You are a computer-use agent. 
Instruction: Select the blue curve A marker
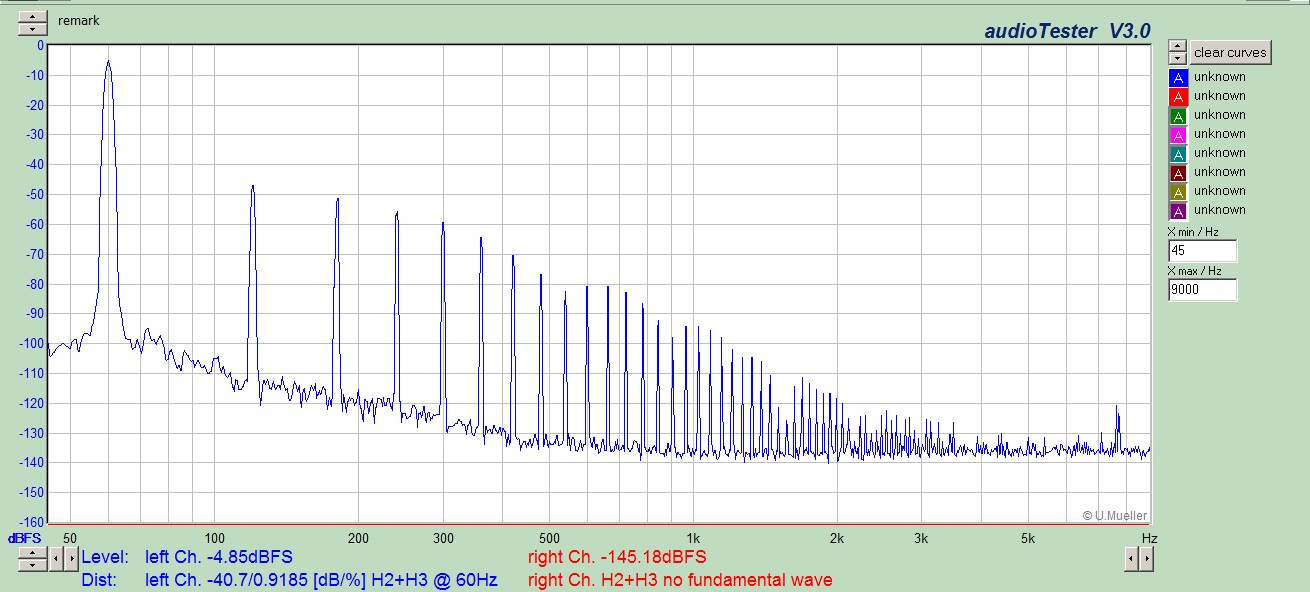coord(1178,77)
